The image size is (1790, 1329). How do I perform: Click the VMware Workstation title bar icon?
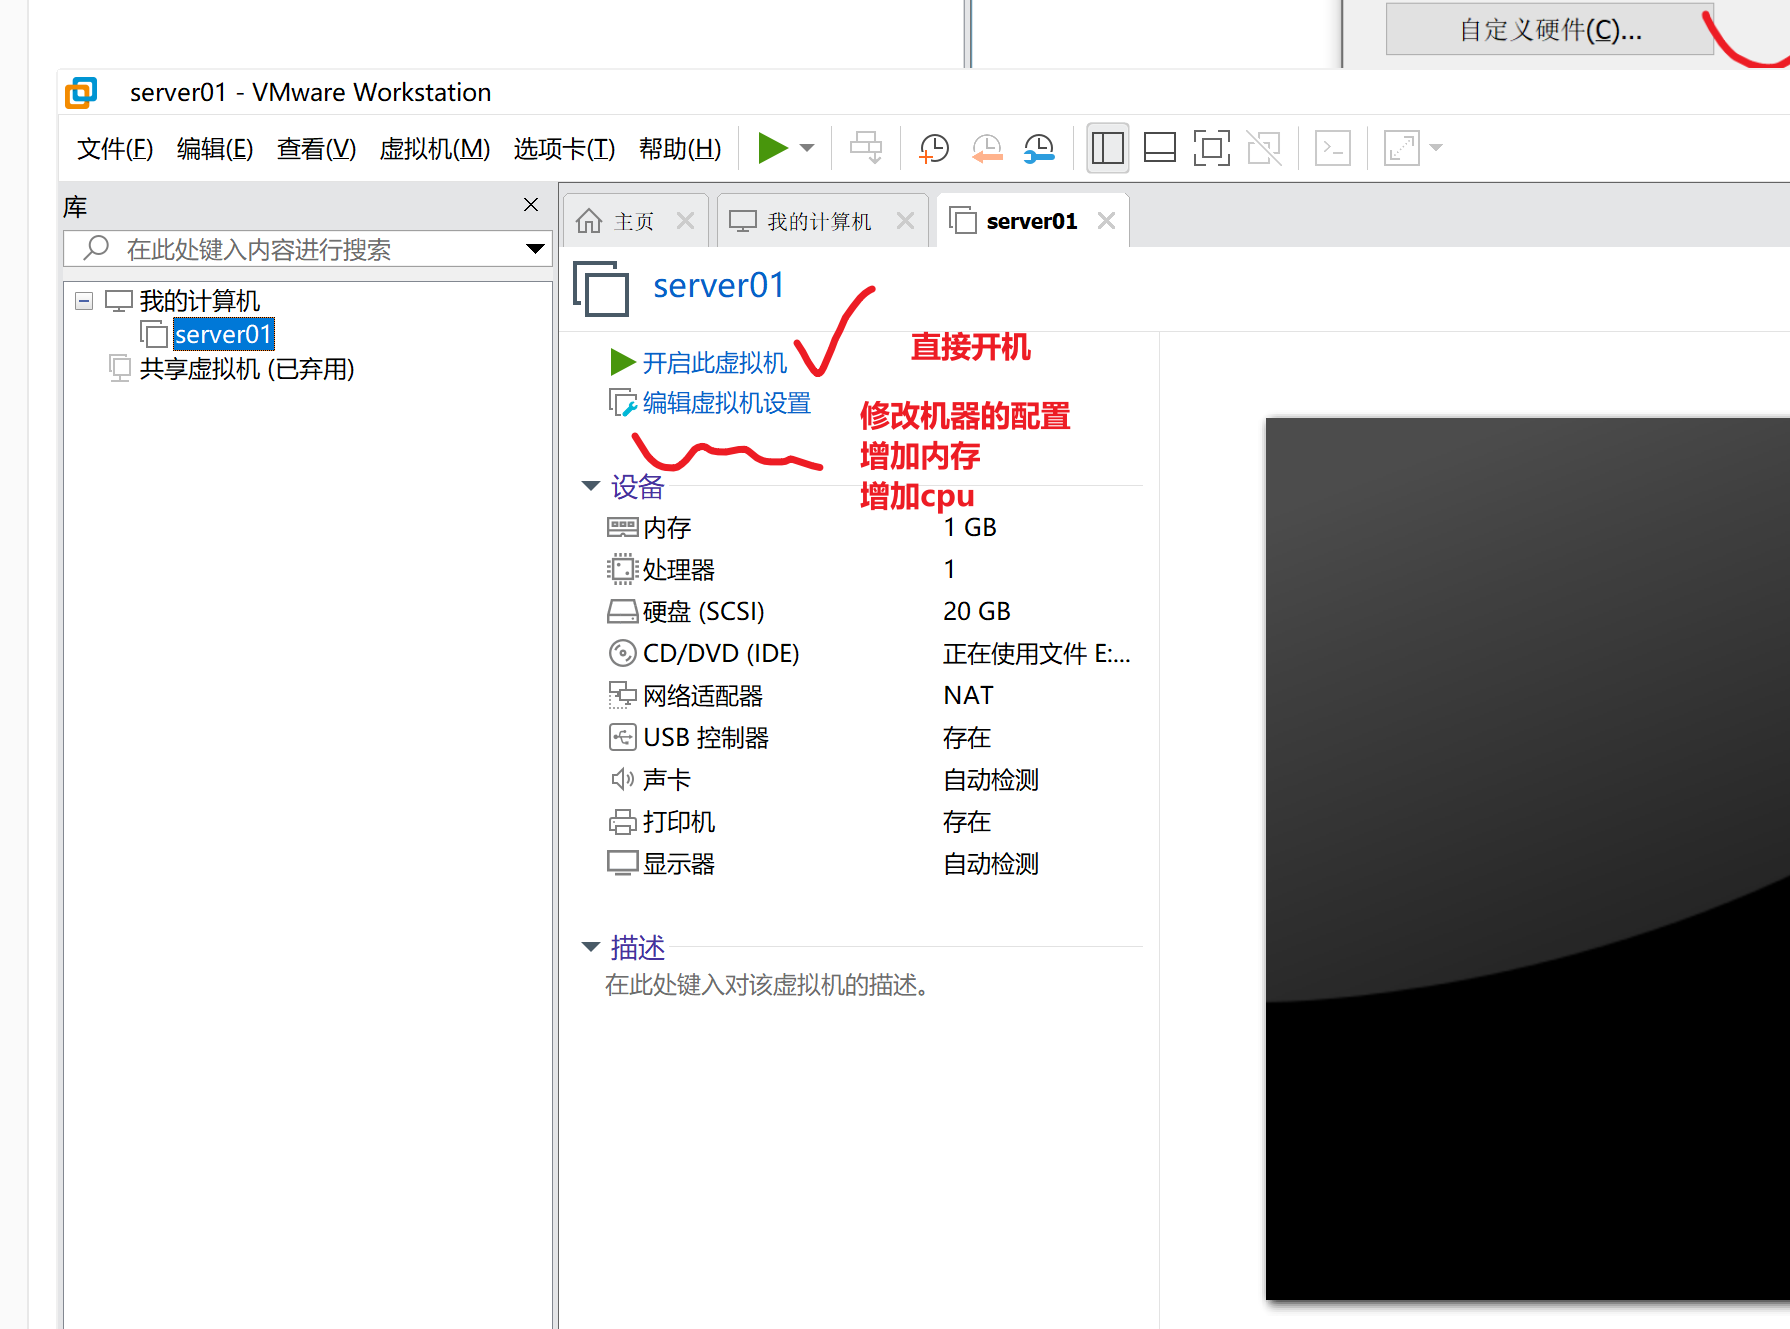click(x=81, y=93)
